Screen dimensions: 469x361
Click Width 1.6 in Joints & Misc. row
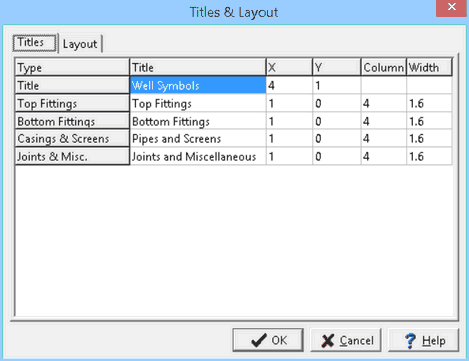pos(429,156)
